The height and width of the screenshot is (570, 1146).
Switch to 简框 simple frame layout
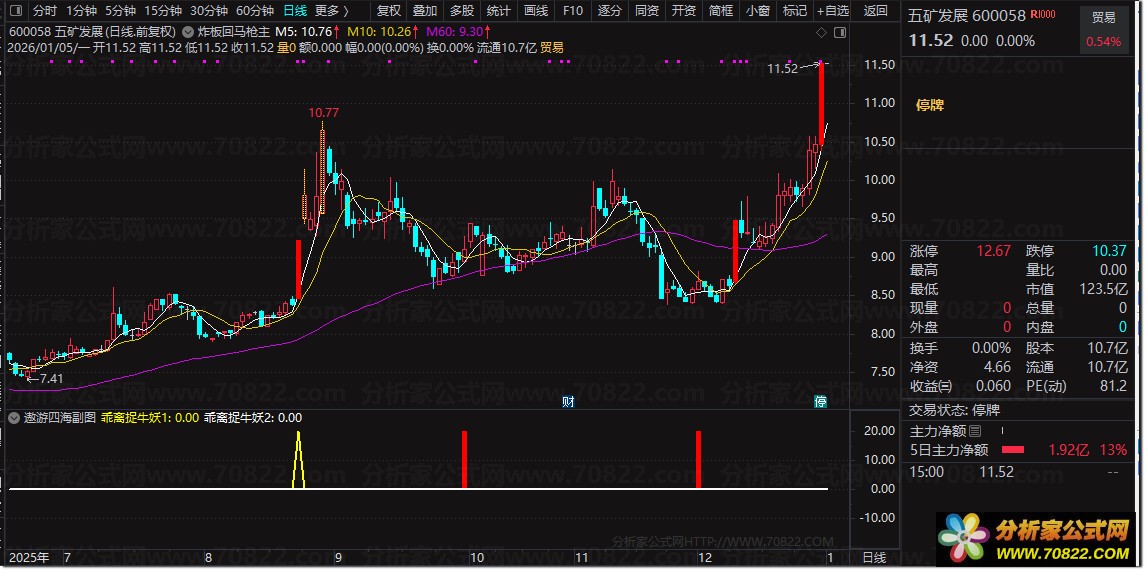point(721,11)
